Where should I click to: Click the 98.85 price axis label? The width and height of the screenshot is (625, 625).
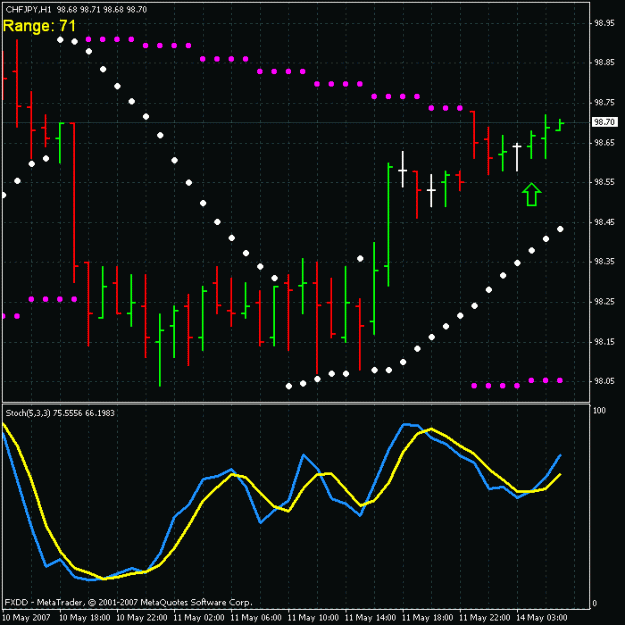604,63
